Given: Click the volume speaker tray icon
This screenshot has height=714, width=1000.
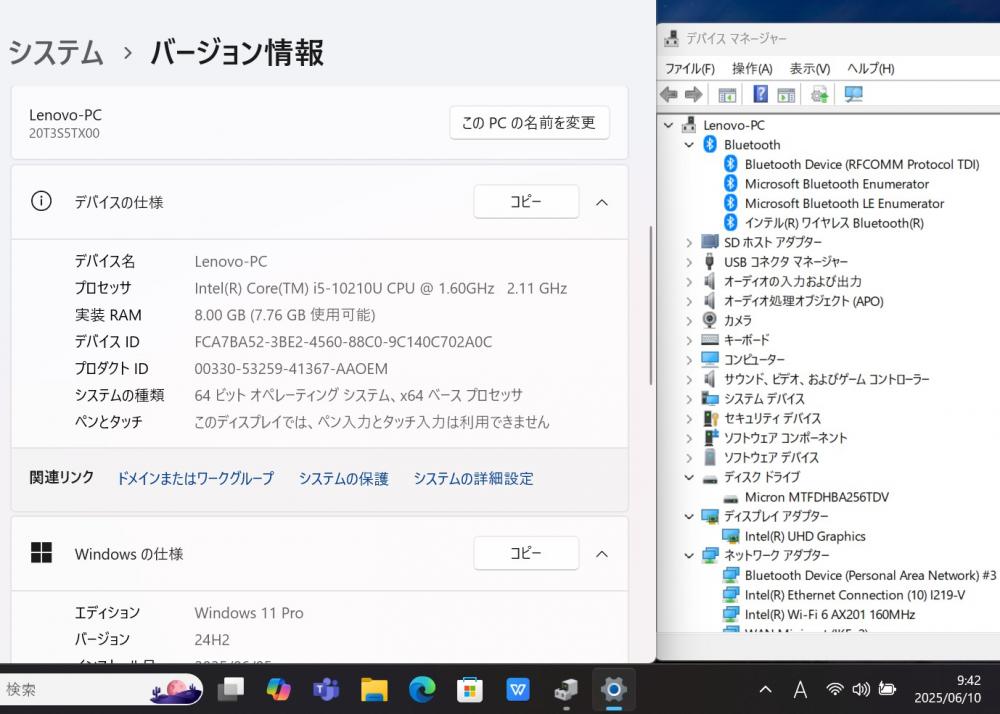Looking at the screenshot, I should click(861, 689).
